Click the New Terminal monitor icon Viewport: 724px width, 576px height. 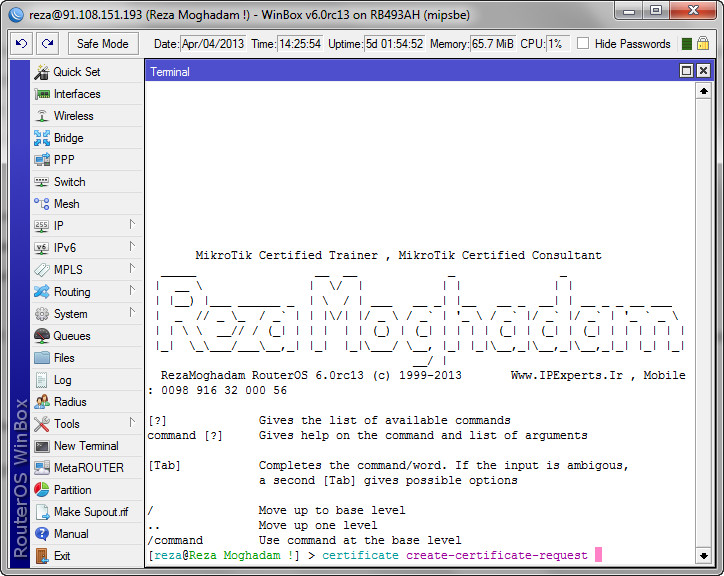pyautogui.click(x=42, y=446)
